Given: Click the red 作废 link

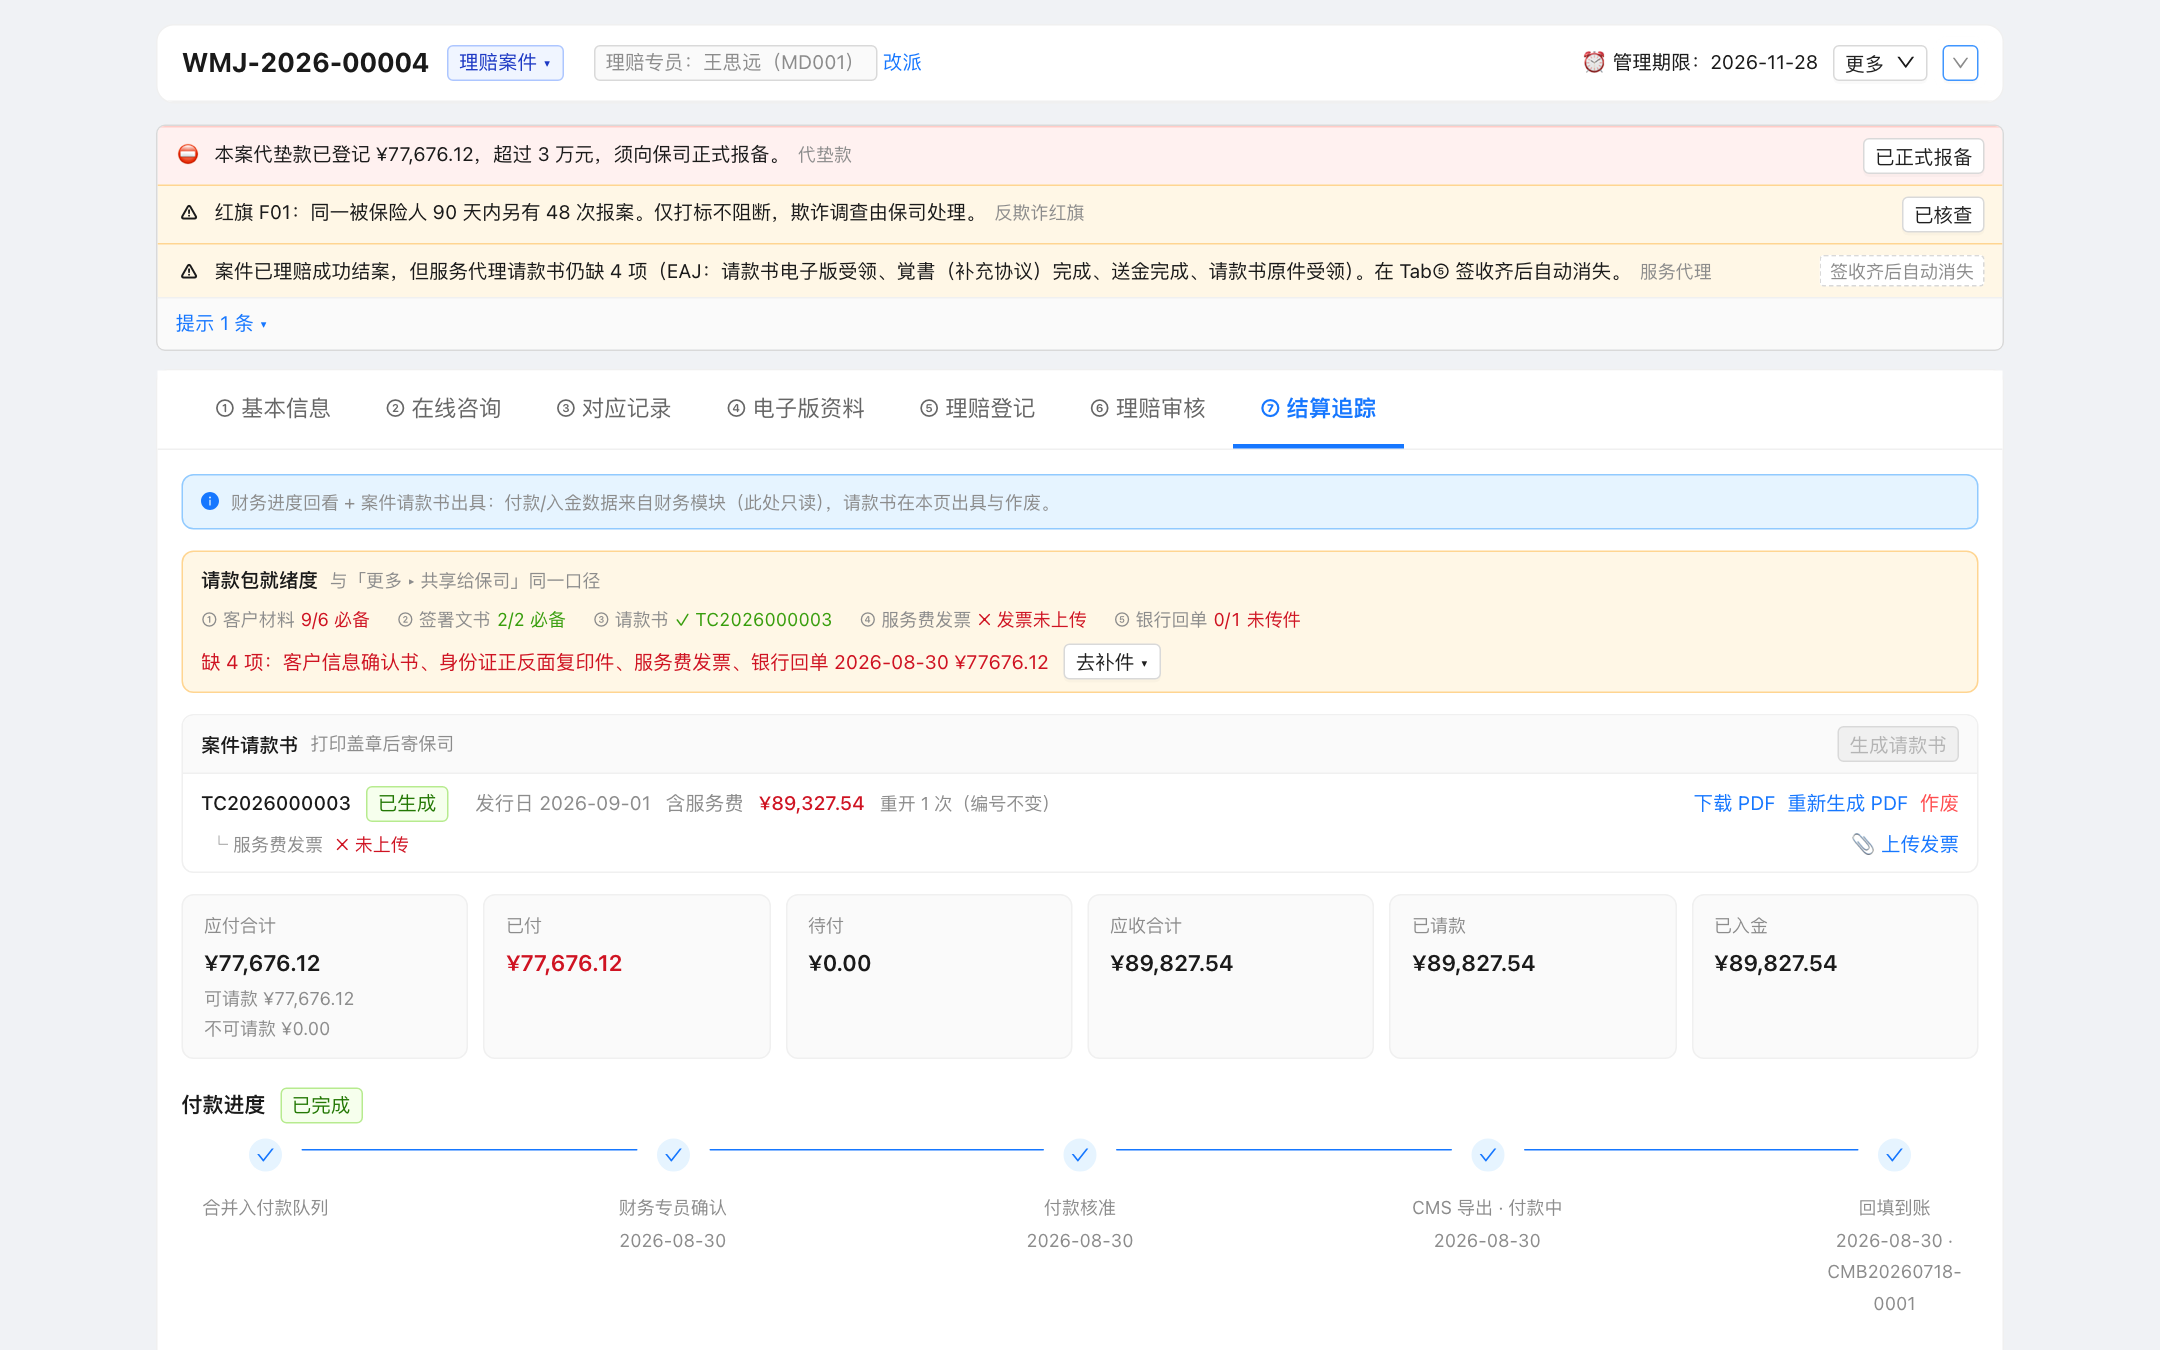Looking at the screenshot, I should coord(1939,803).
